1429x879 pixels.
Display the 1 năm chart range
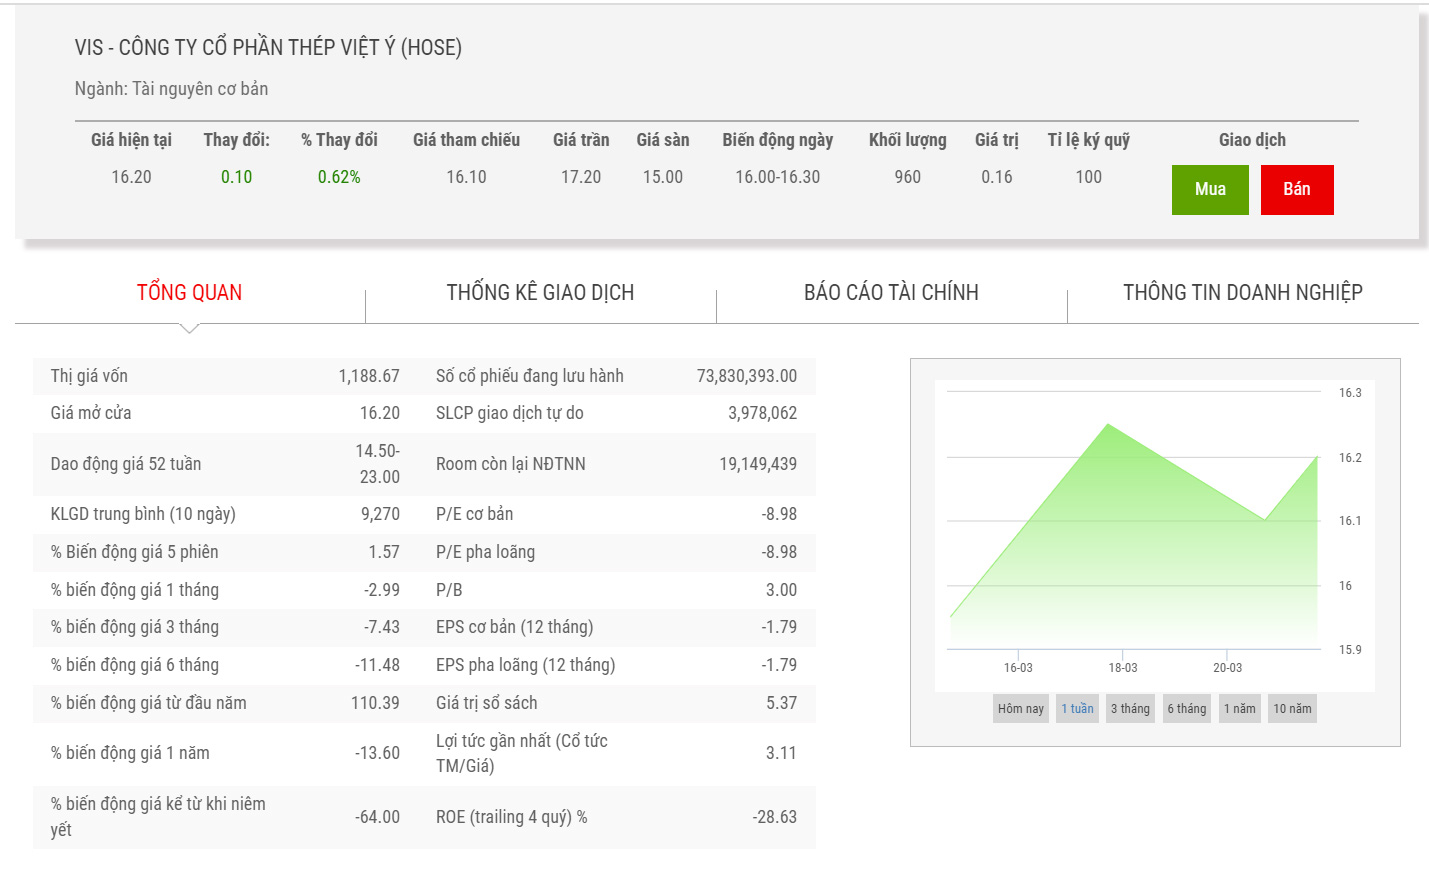click(1239, 709)
